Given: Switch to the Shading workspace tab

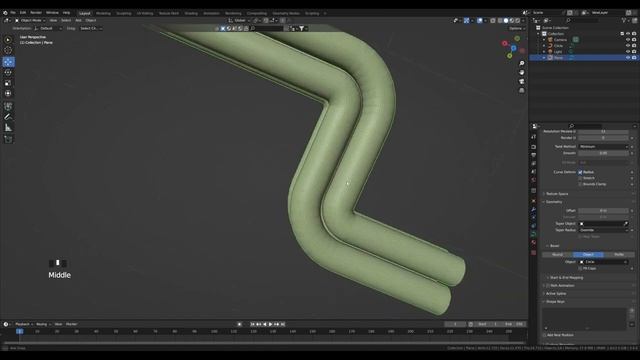Looking at the screenshot, I should click(191, 13).
